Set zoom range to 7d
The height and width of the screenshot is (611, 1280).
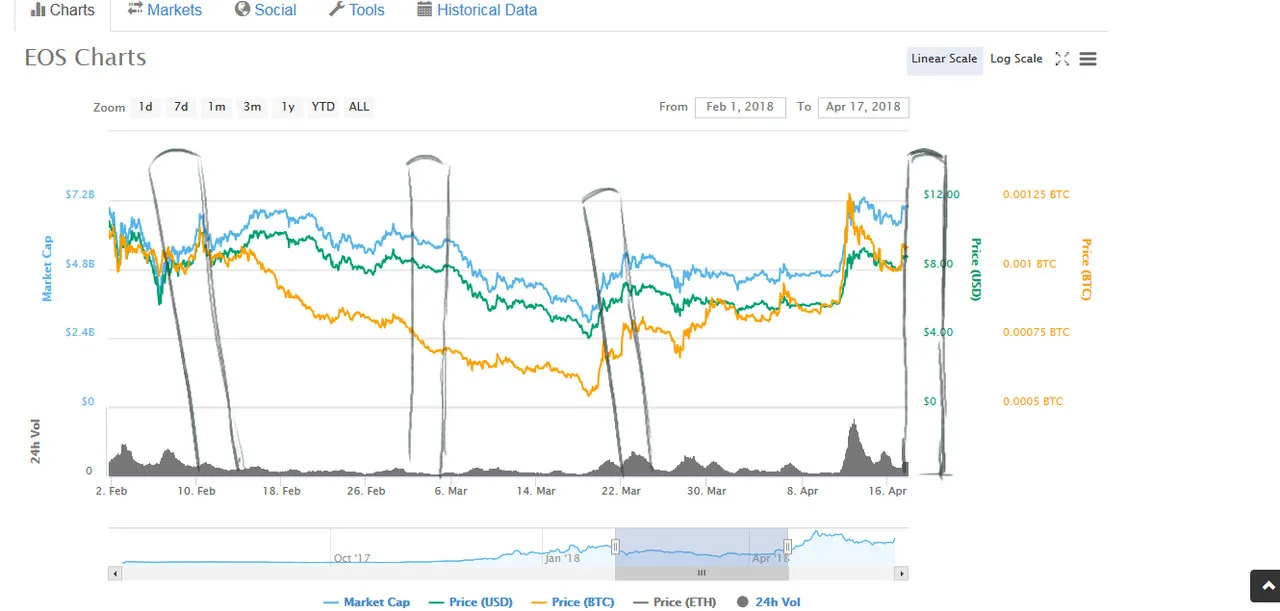(181, 107)
